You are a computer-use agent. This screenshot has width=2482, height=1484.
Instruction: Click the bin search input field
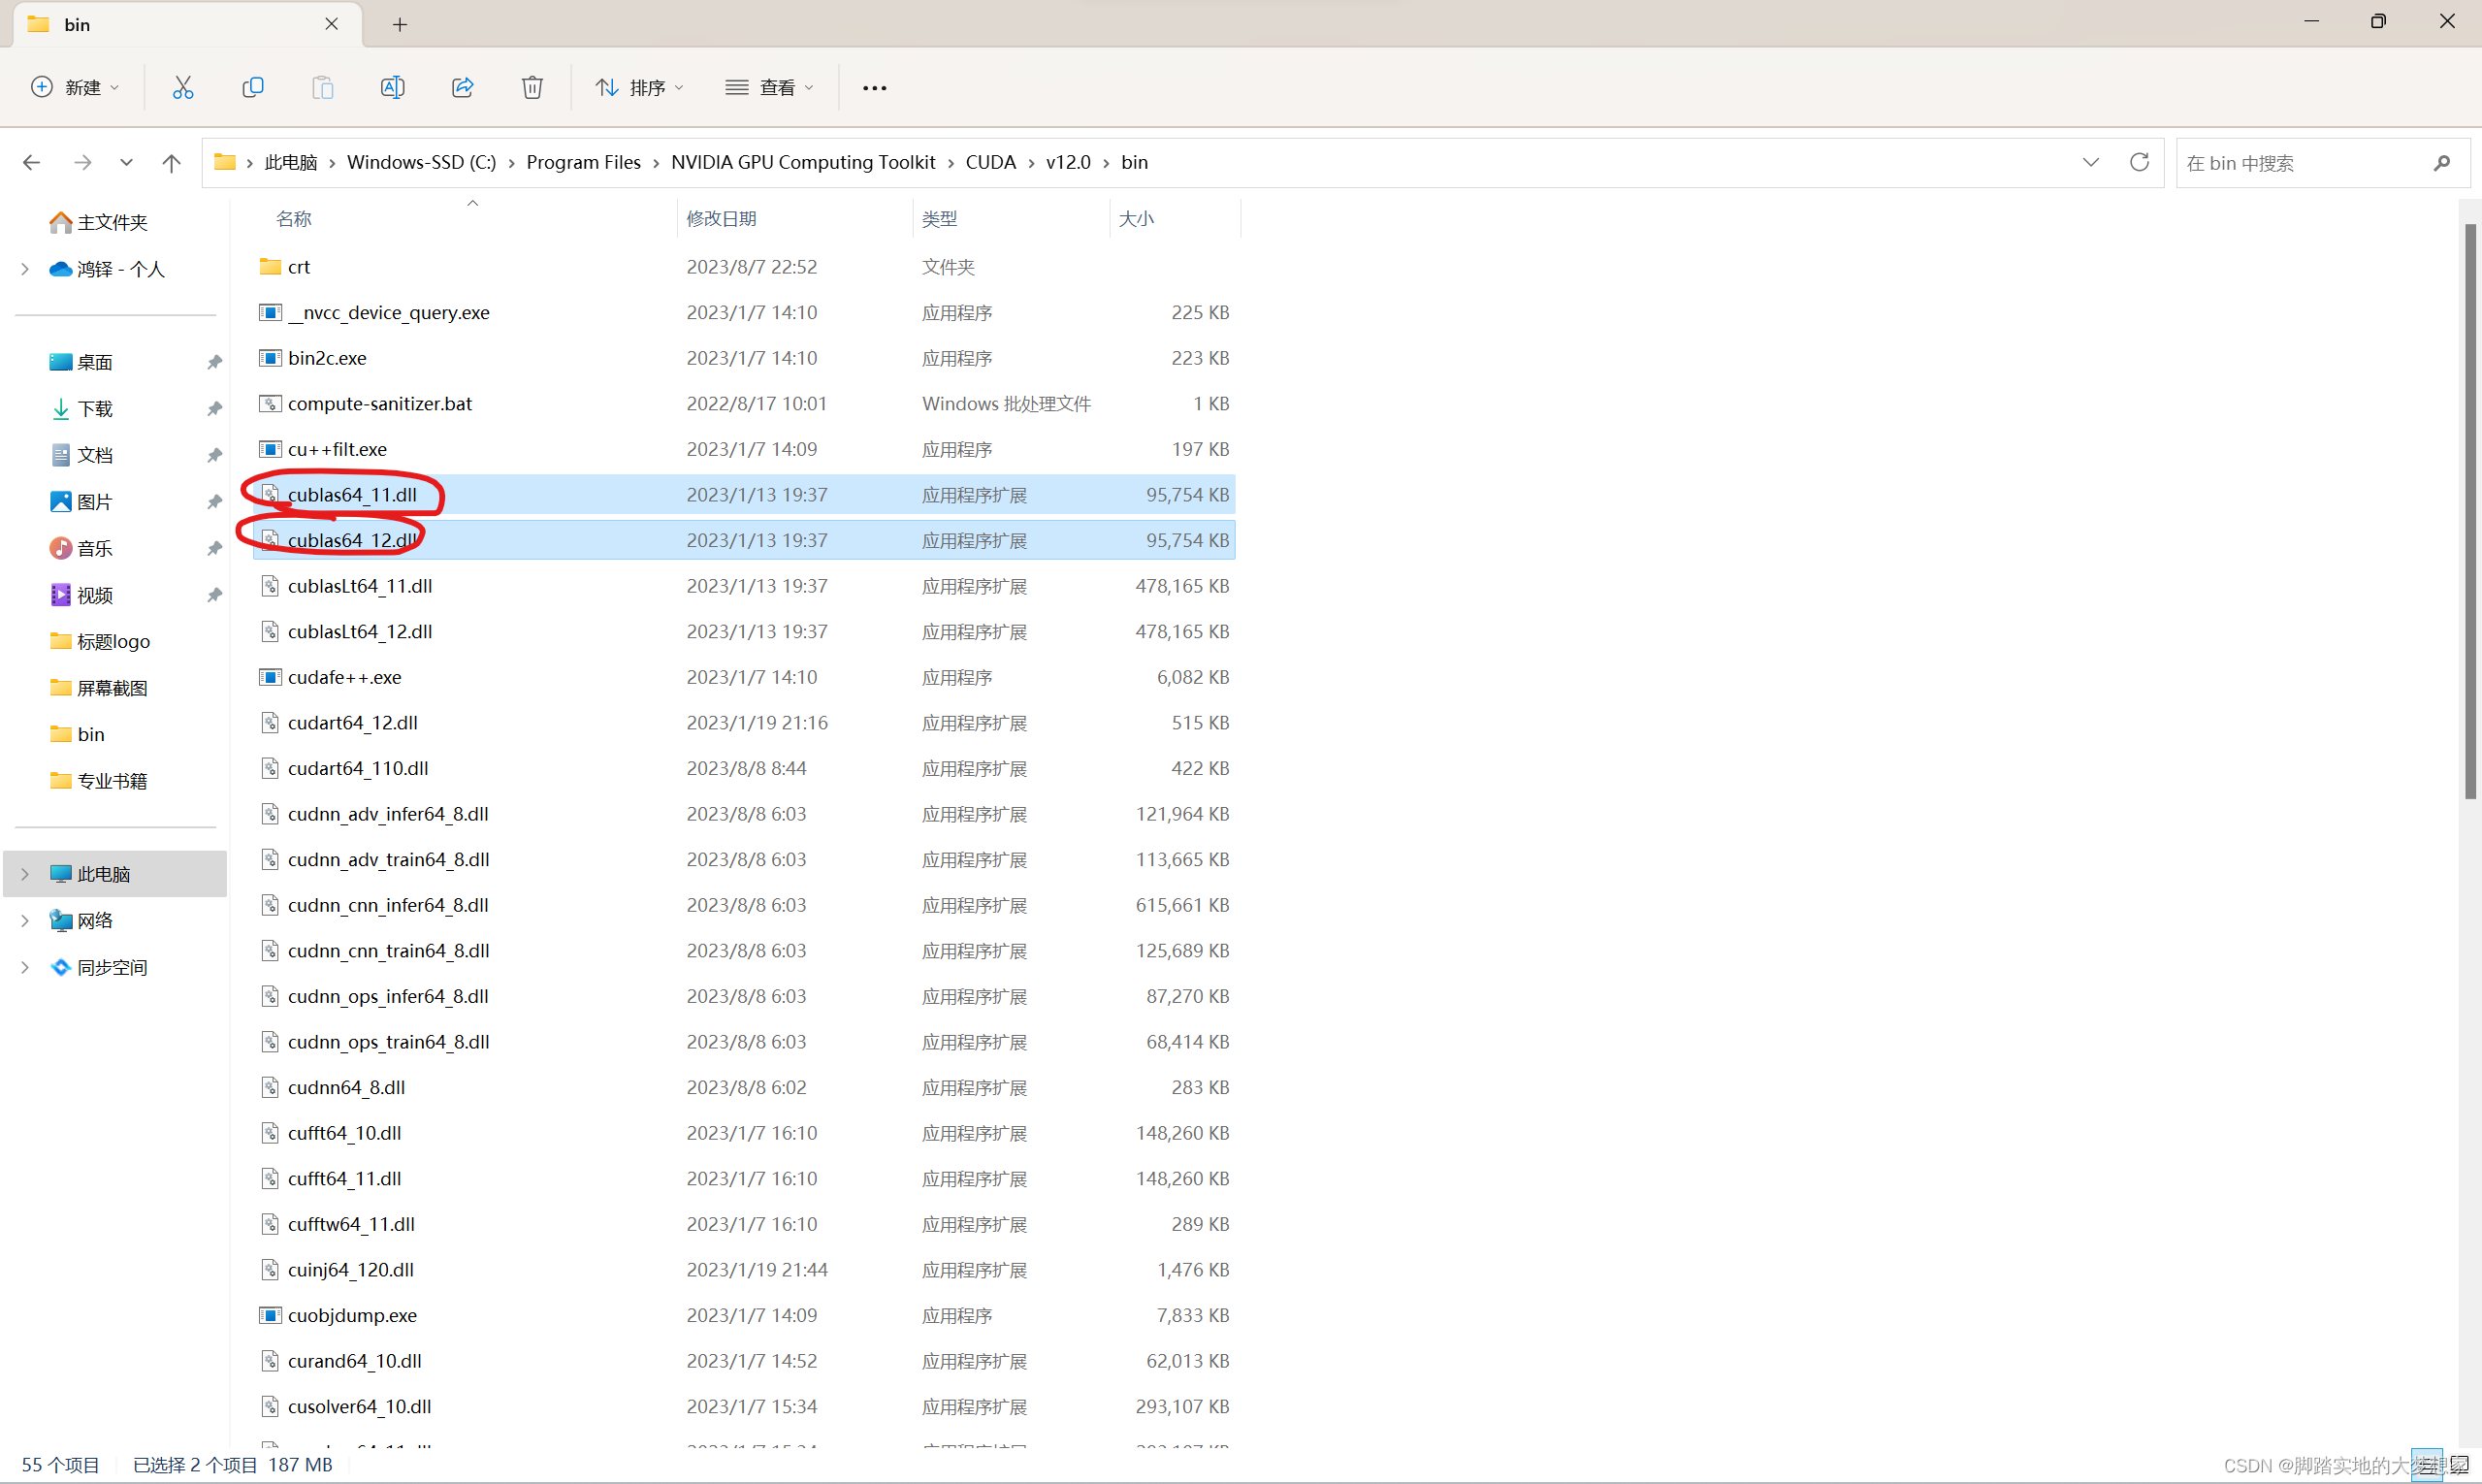(x=2300, y=163)
